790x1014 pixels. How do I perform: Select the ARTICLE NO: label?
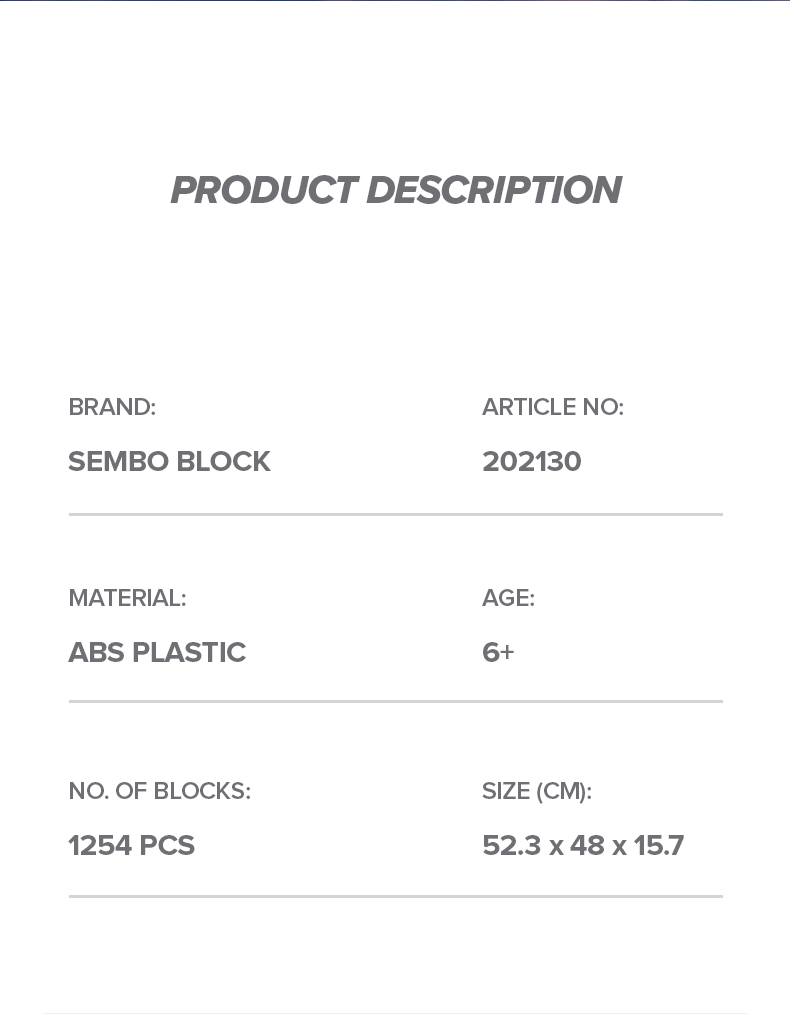553,407
